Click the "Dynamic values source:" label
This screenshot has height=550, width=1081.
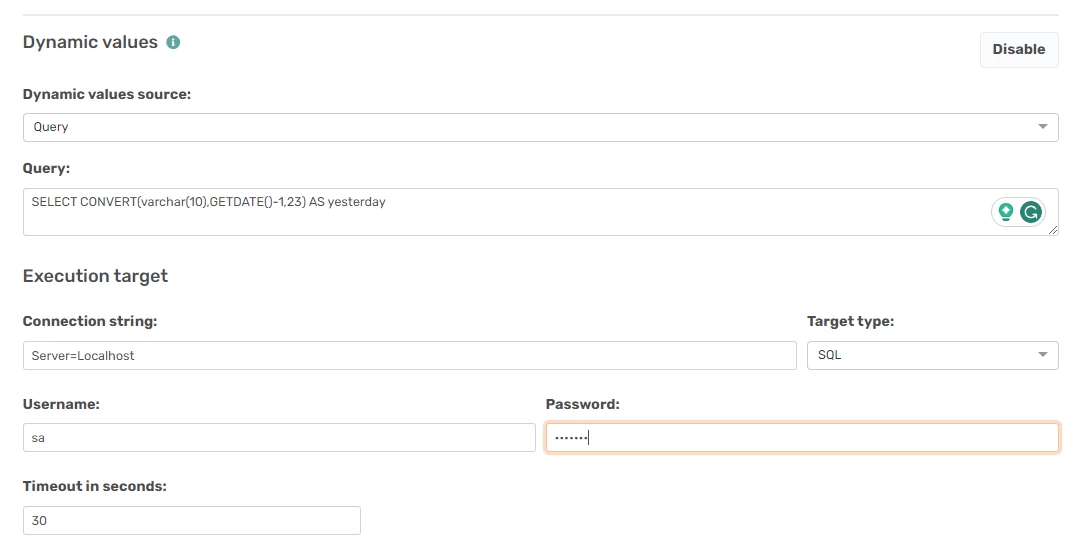pos(107,94)
